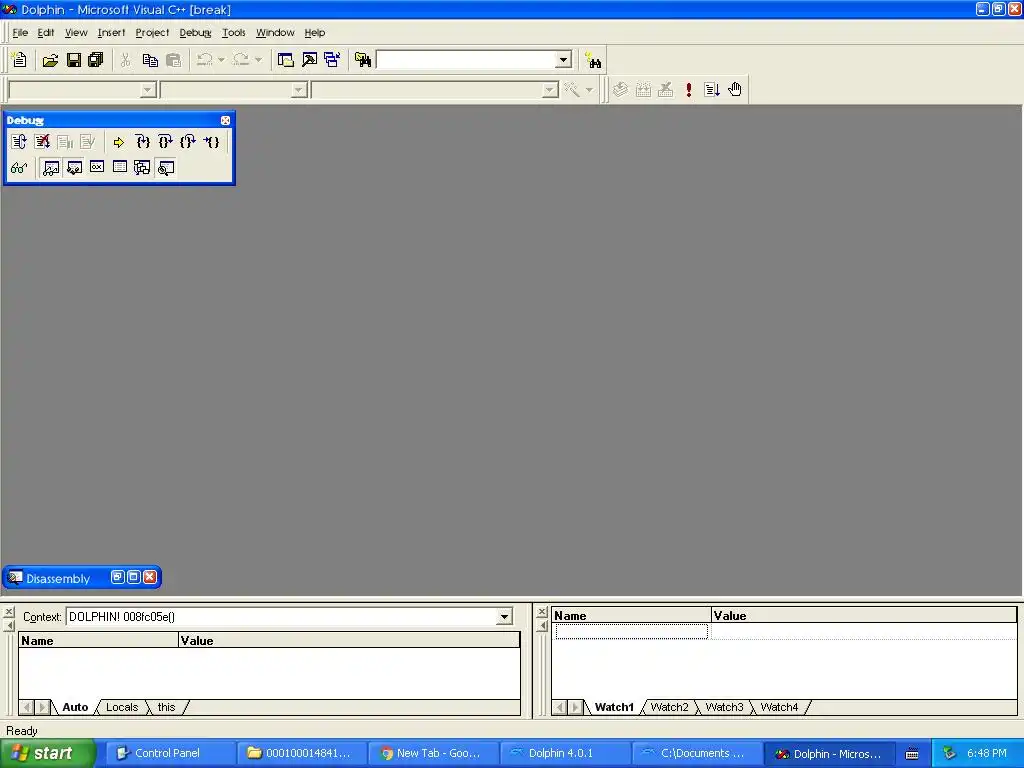The height and width of the screenshot is (768, 1024).
Task: Click the New Text File icon
Action: tap(19, 60)
